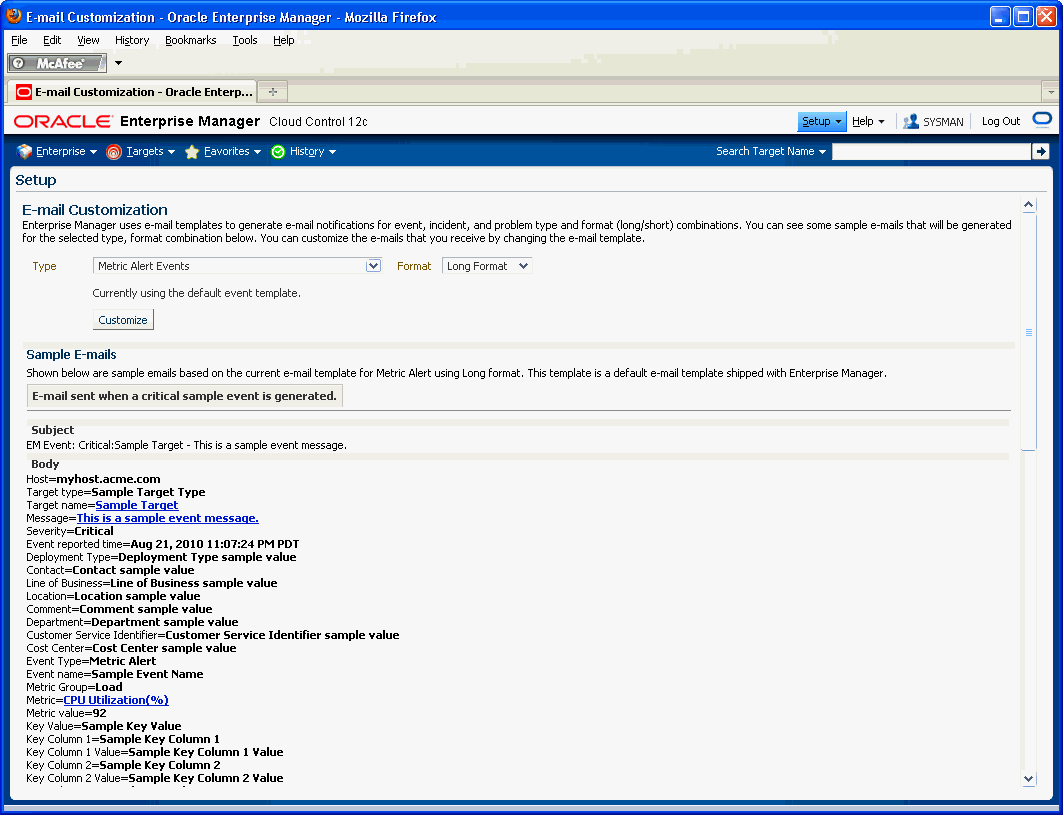1063x815 pixels.
Task: Open the CPU Utilization(%) metric link
Action: tap(116, 700)
